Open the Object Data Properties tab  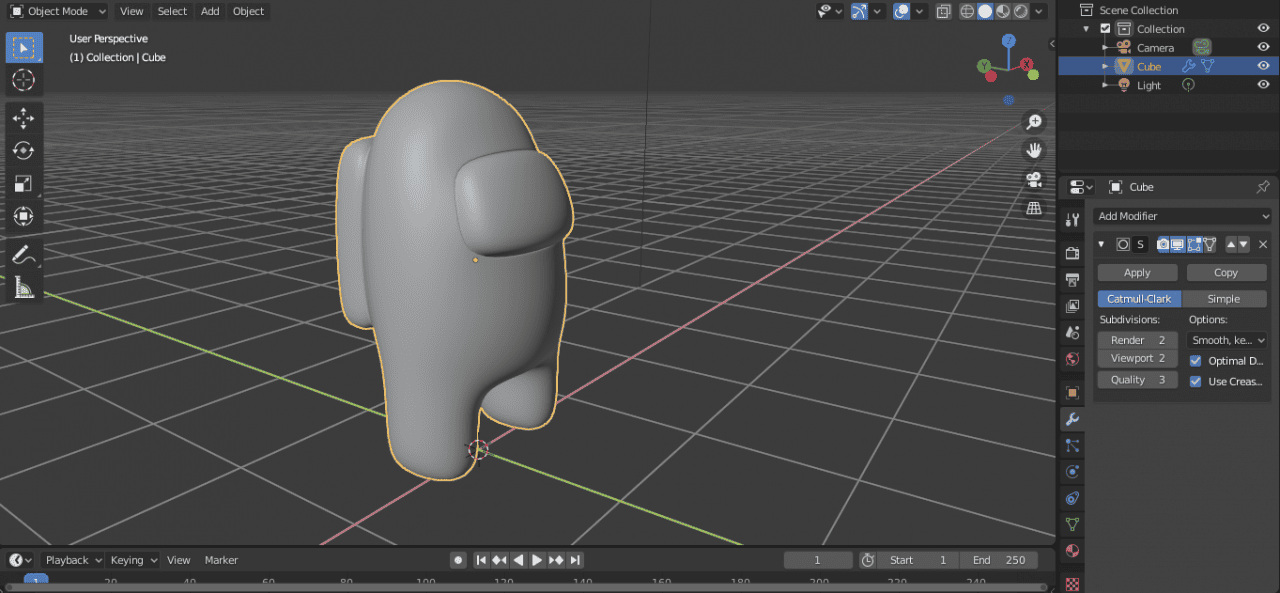point(1072,524)
